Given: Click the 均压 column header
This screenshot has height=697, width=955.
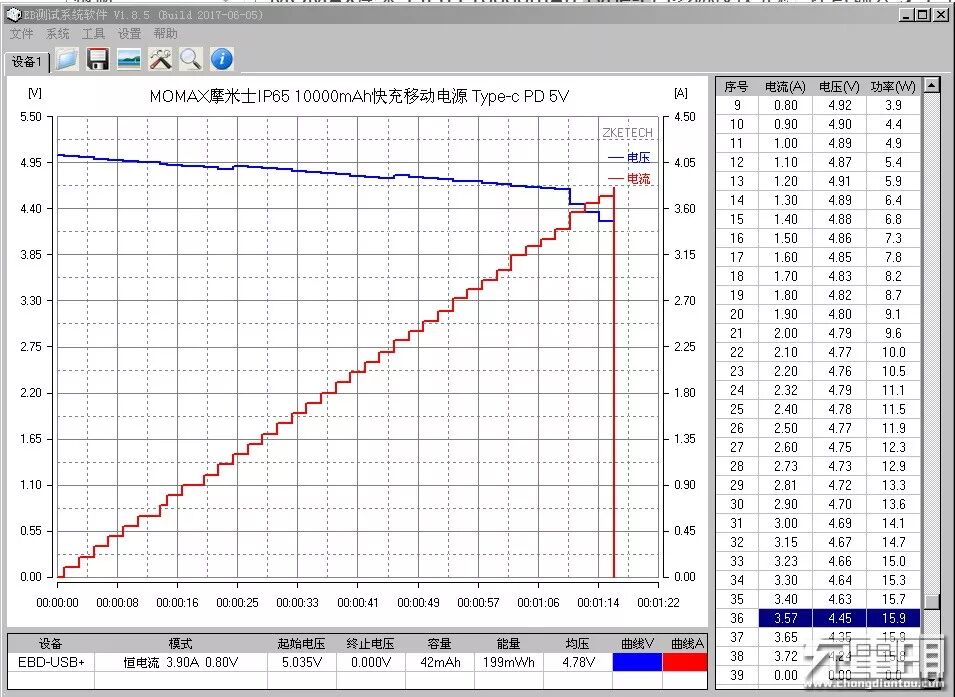Looking at the screenshot, I should click(x=577, y=643).
